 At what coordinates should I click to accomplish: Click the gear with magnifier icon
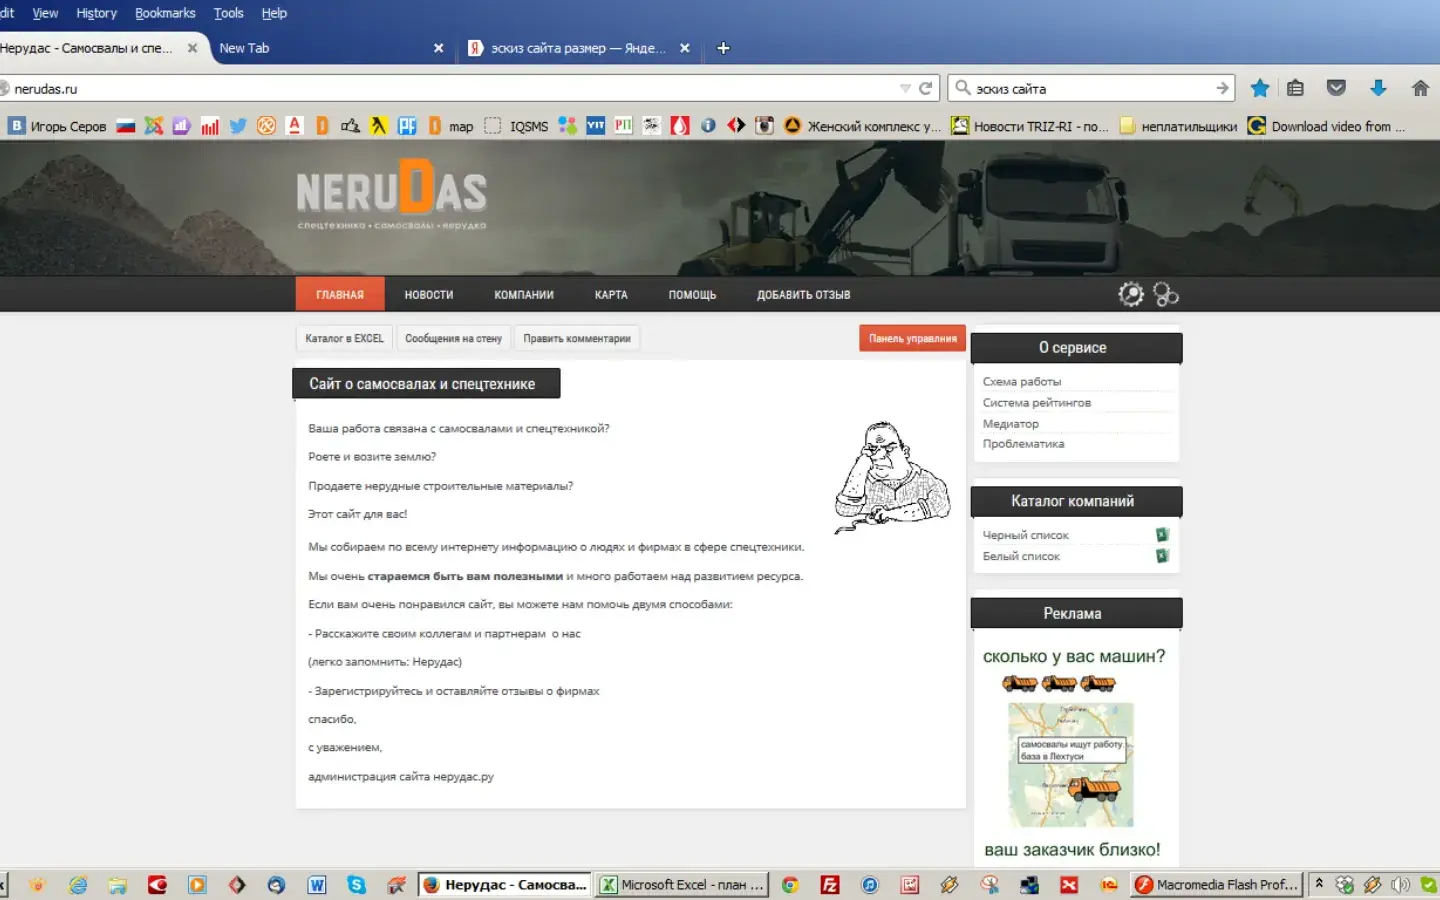pos(1131,294)
